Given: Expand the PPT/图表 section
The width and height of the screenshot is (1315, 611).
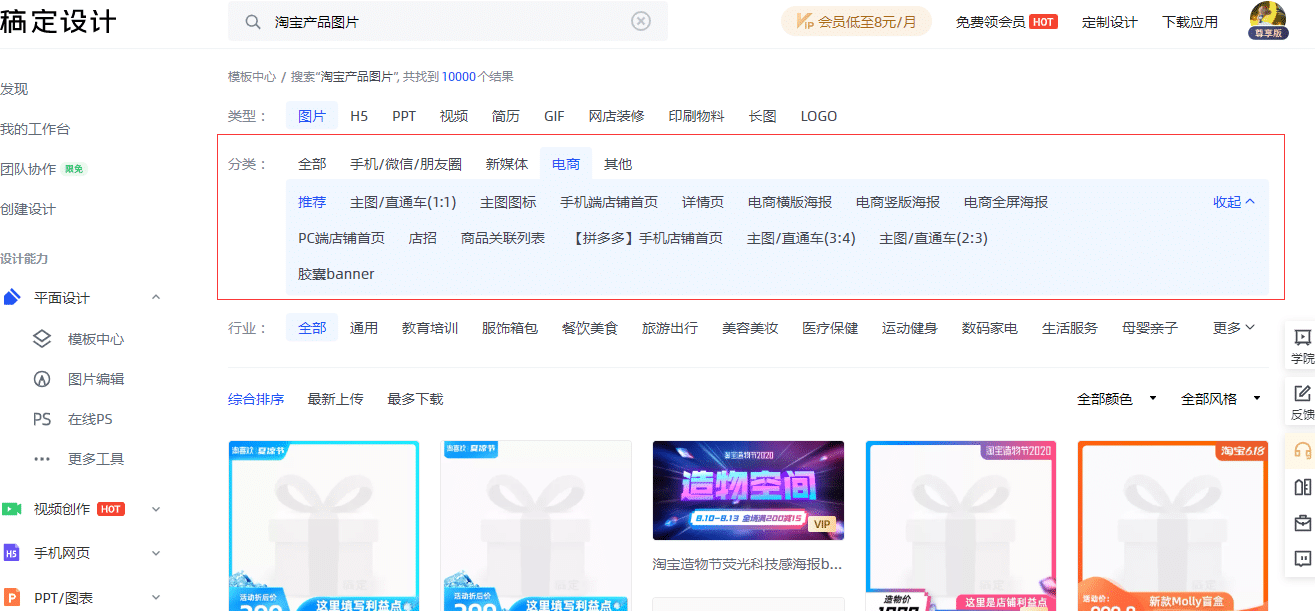Looking at the screenshot, I should coord(156,598).
